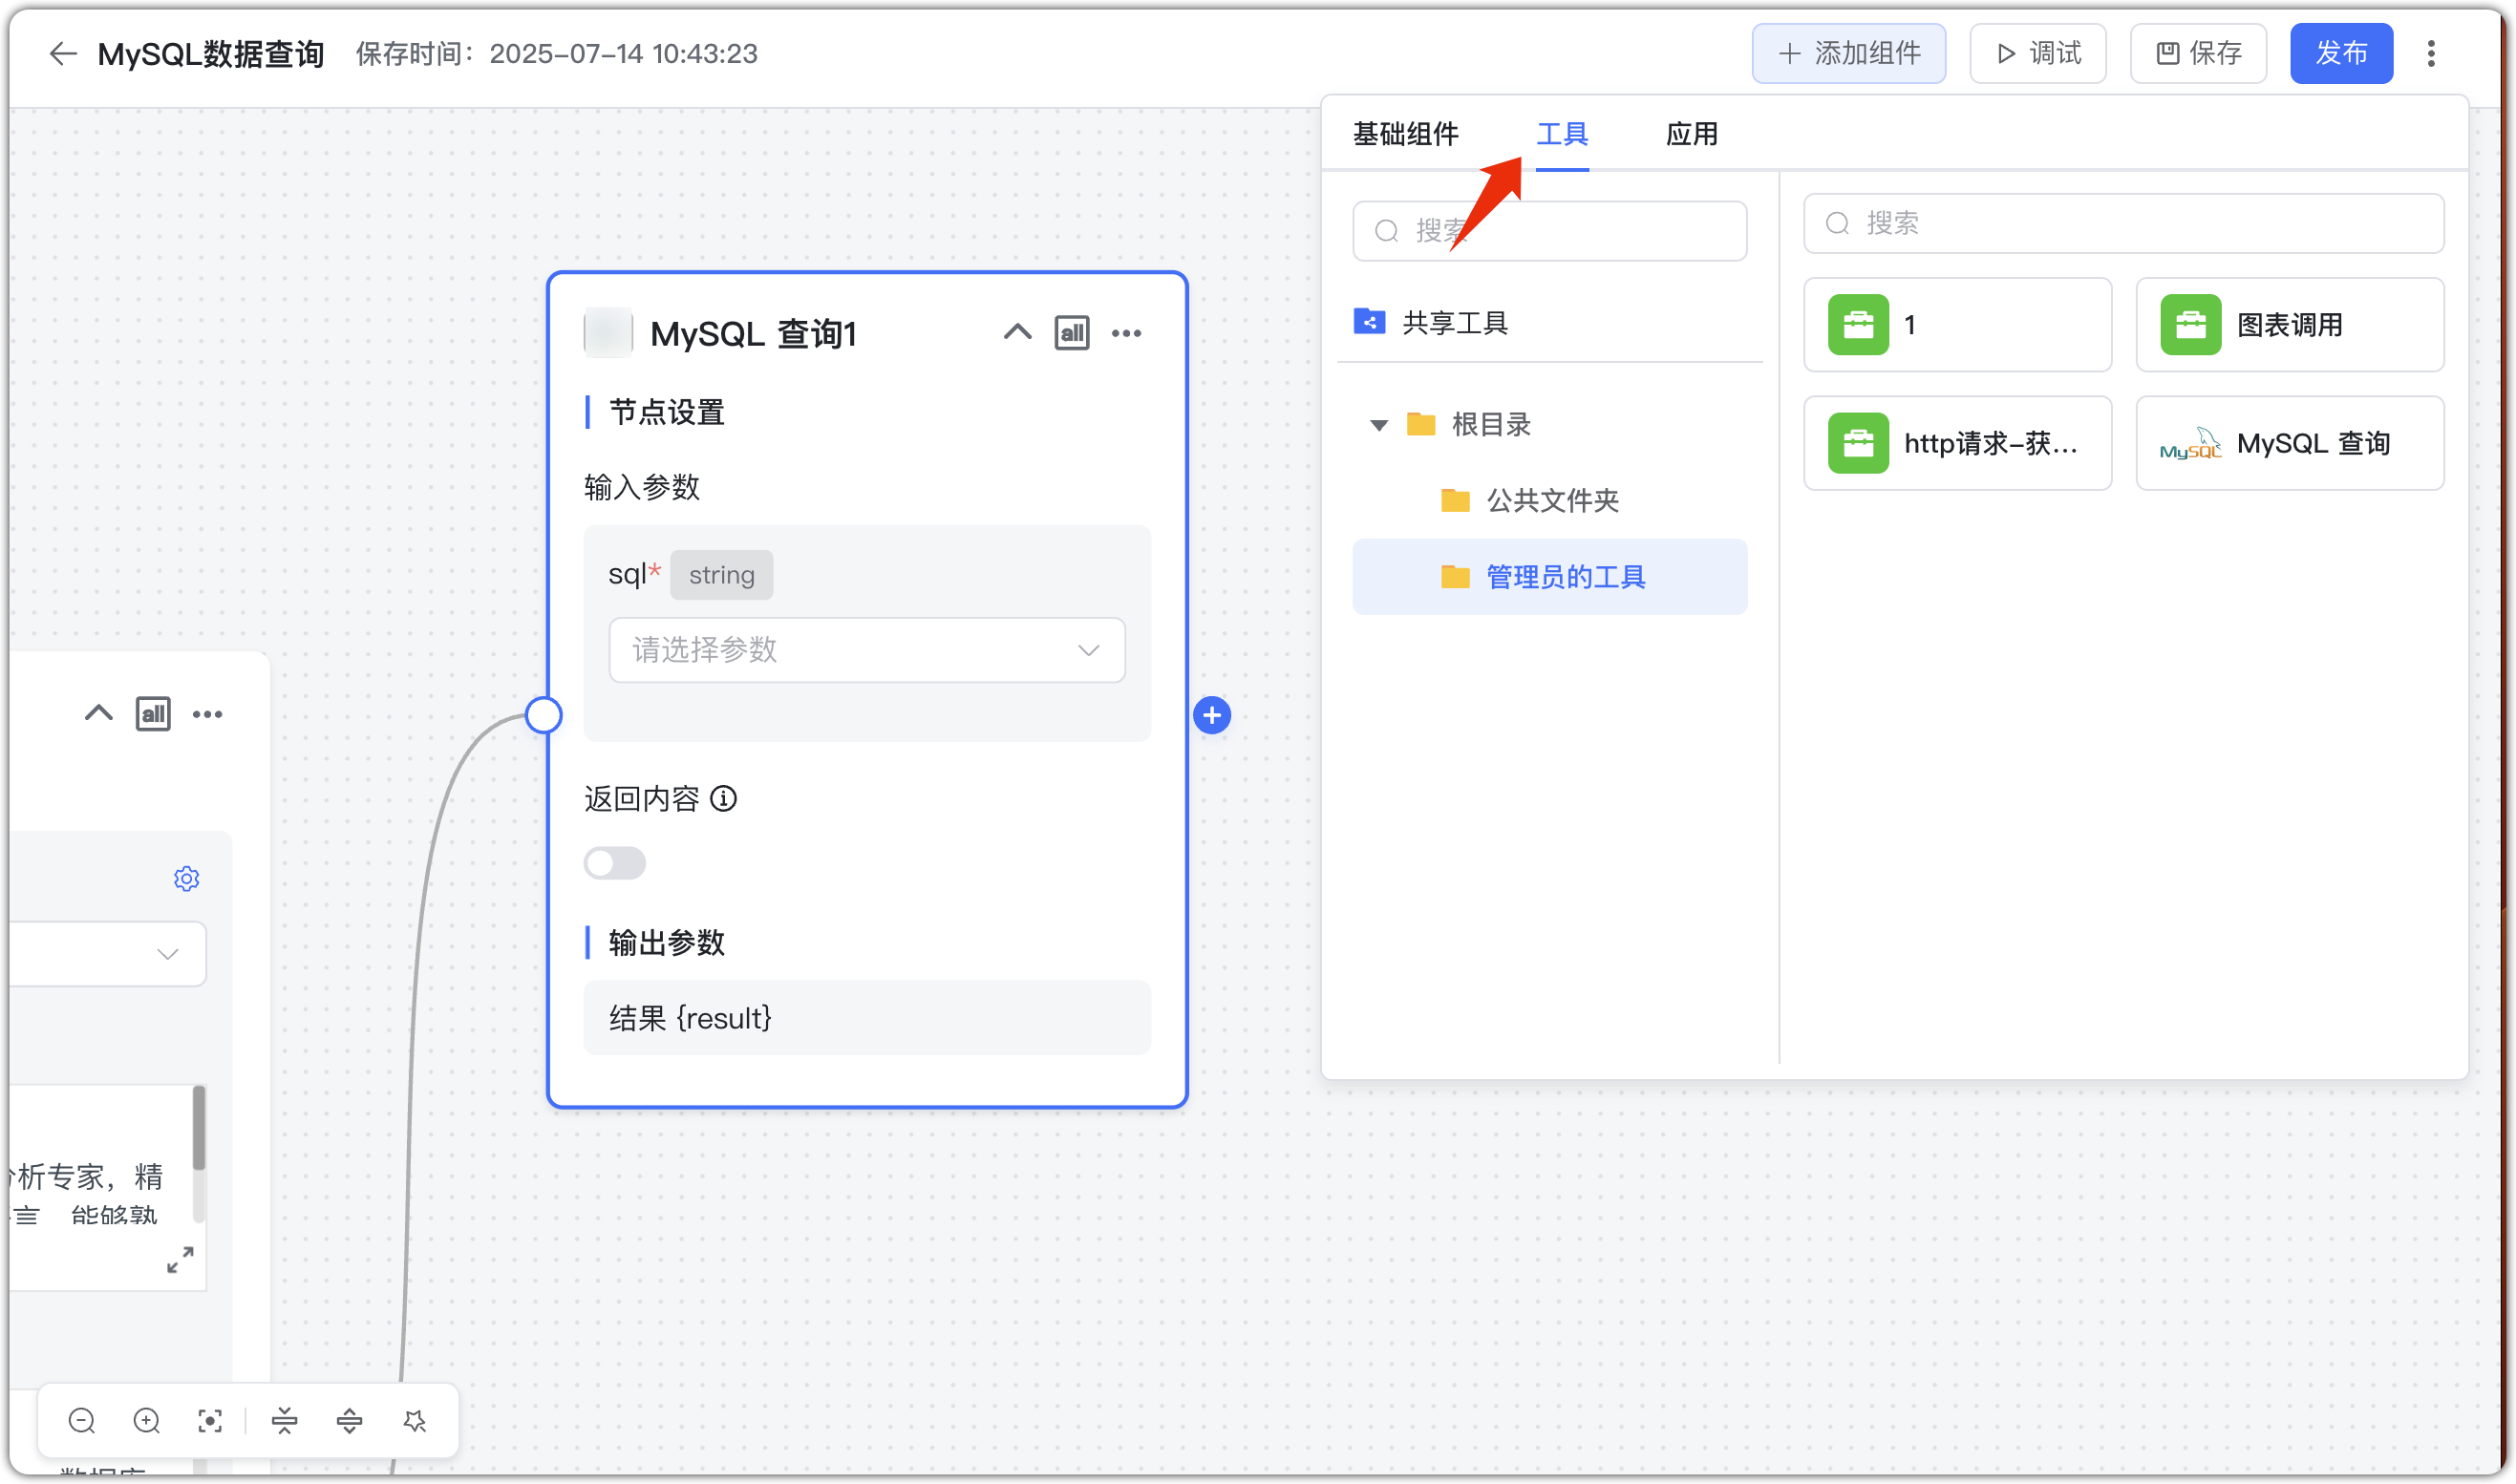This screenshot has height=1484, width=2516.
Task: Publish the workflow with 发布
Action: 2341,53
